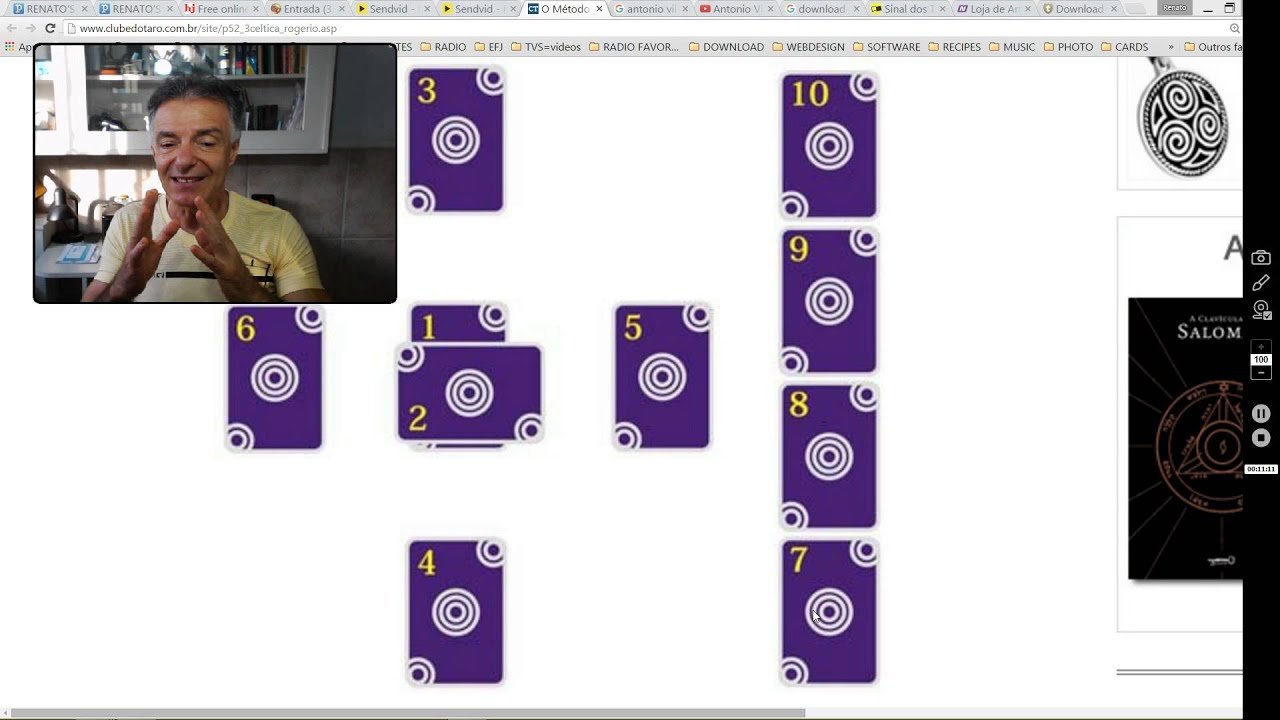Open the DOWNLOAD bookmarks folder
The image size is (1280, 720).
(x=726, y=47)
